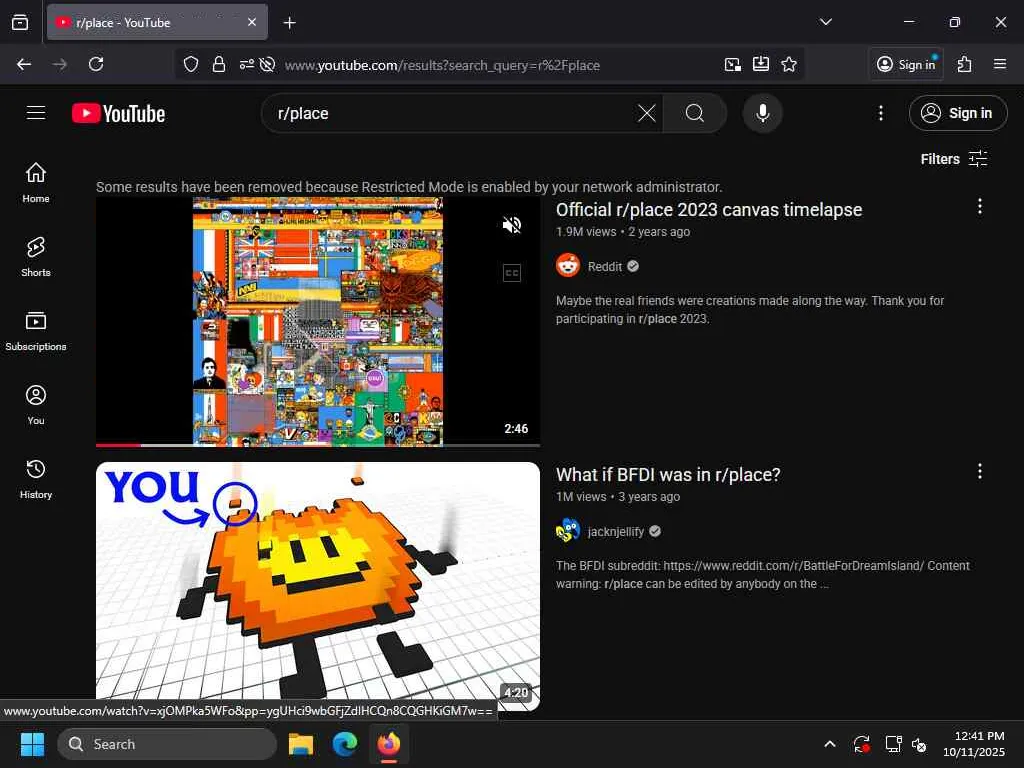Click Firefox account Sign in button
Image resolution: width=1024 pixels, height=768 pixels.
906,64
